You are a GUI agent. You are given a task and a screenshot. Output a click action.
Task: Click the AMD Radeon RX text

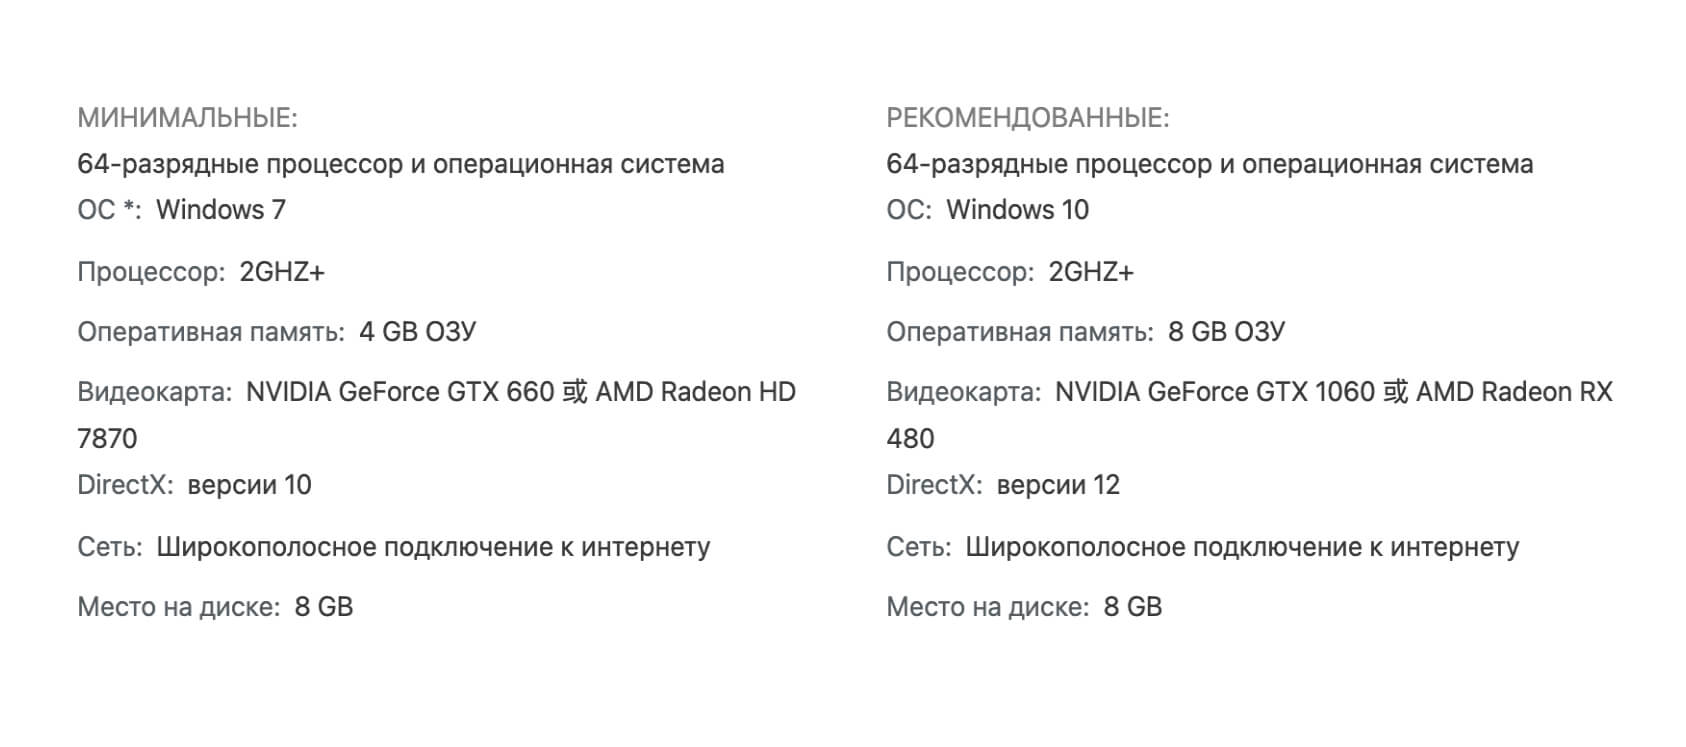pyautogui.click(x=1514, y=392)
